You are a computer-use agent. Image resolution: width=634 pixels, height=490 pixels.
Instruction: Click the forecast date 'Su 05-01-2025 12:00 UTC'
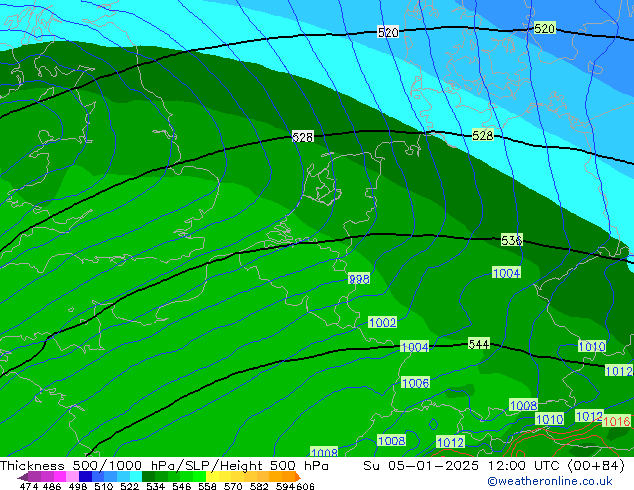[x=461, y=466]
